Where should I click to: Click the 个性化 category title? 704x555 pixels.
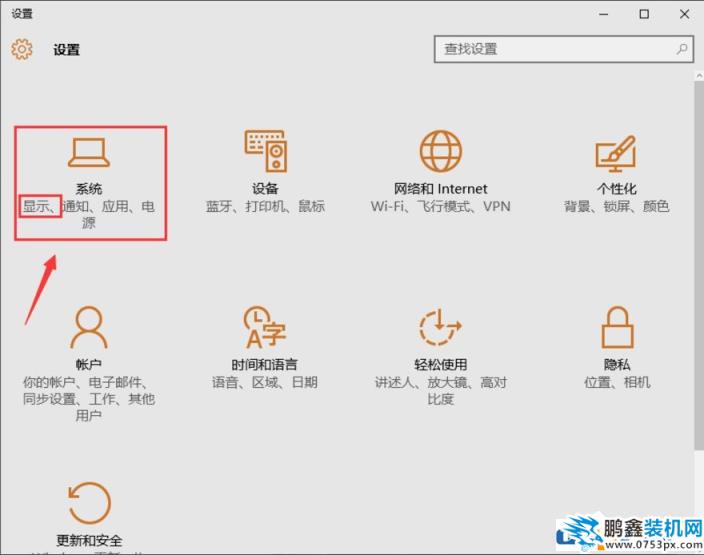(x=616, y=189)
